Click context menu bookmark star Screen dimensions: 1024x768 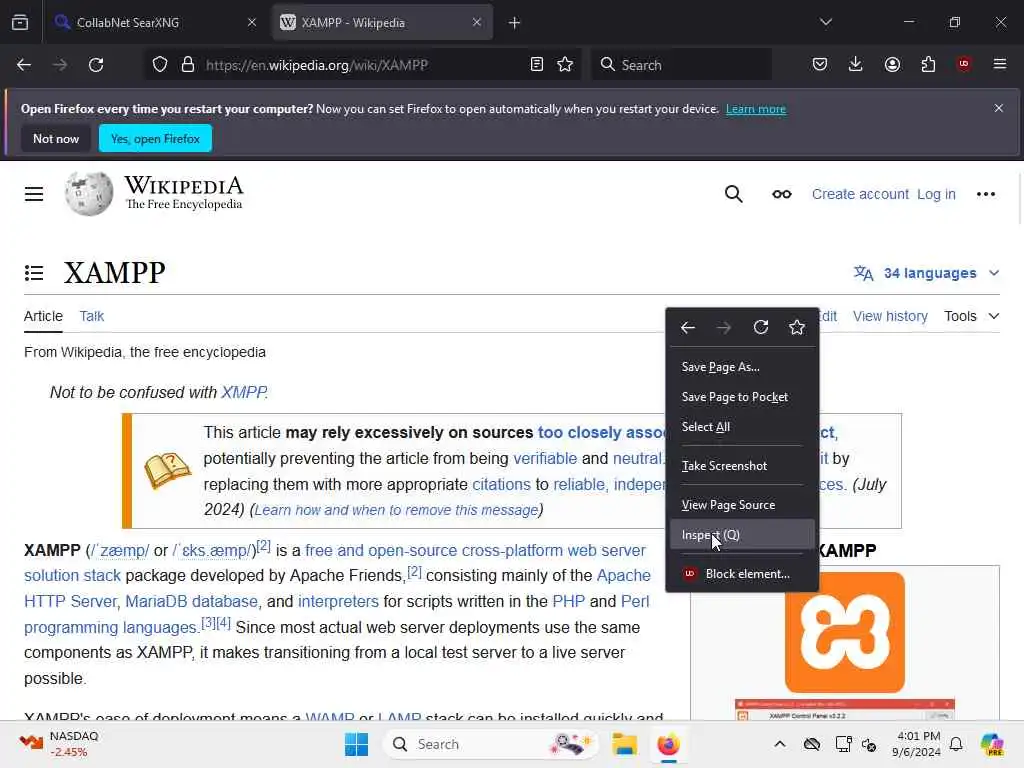click(x=797, y=327)
